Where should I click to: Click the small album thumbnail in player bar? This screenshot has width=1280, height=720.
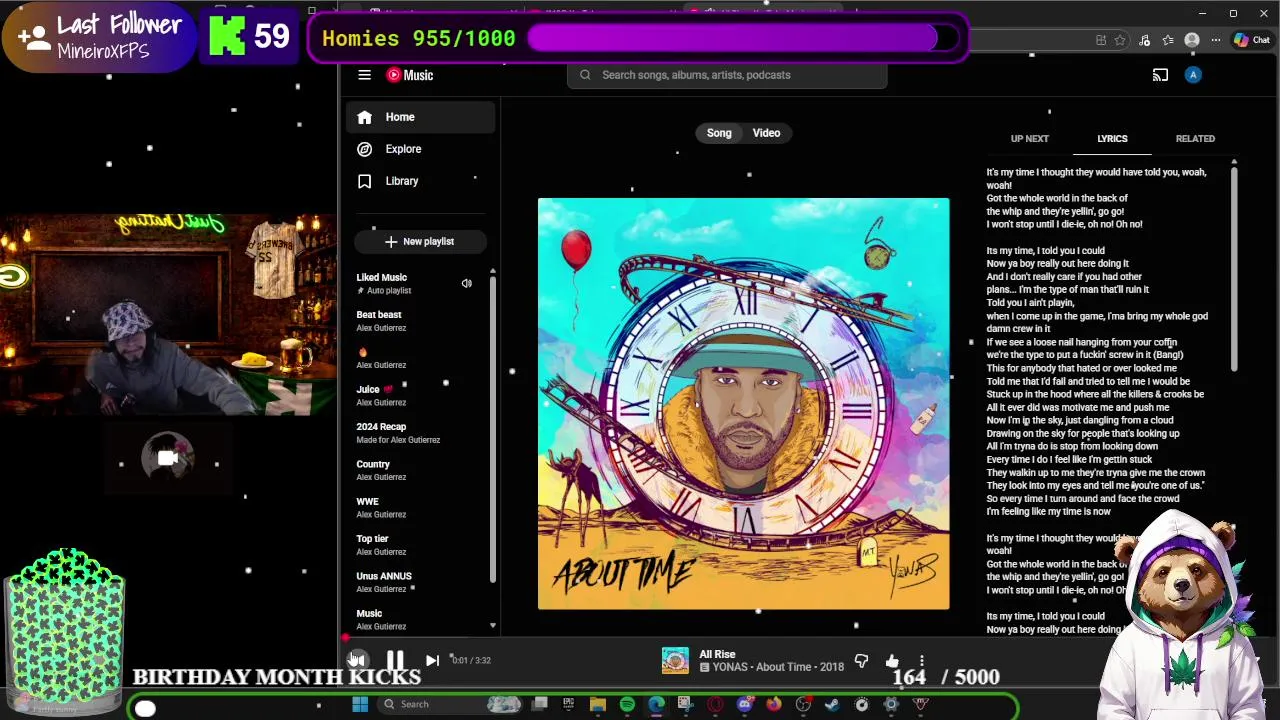point(675,661)
